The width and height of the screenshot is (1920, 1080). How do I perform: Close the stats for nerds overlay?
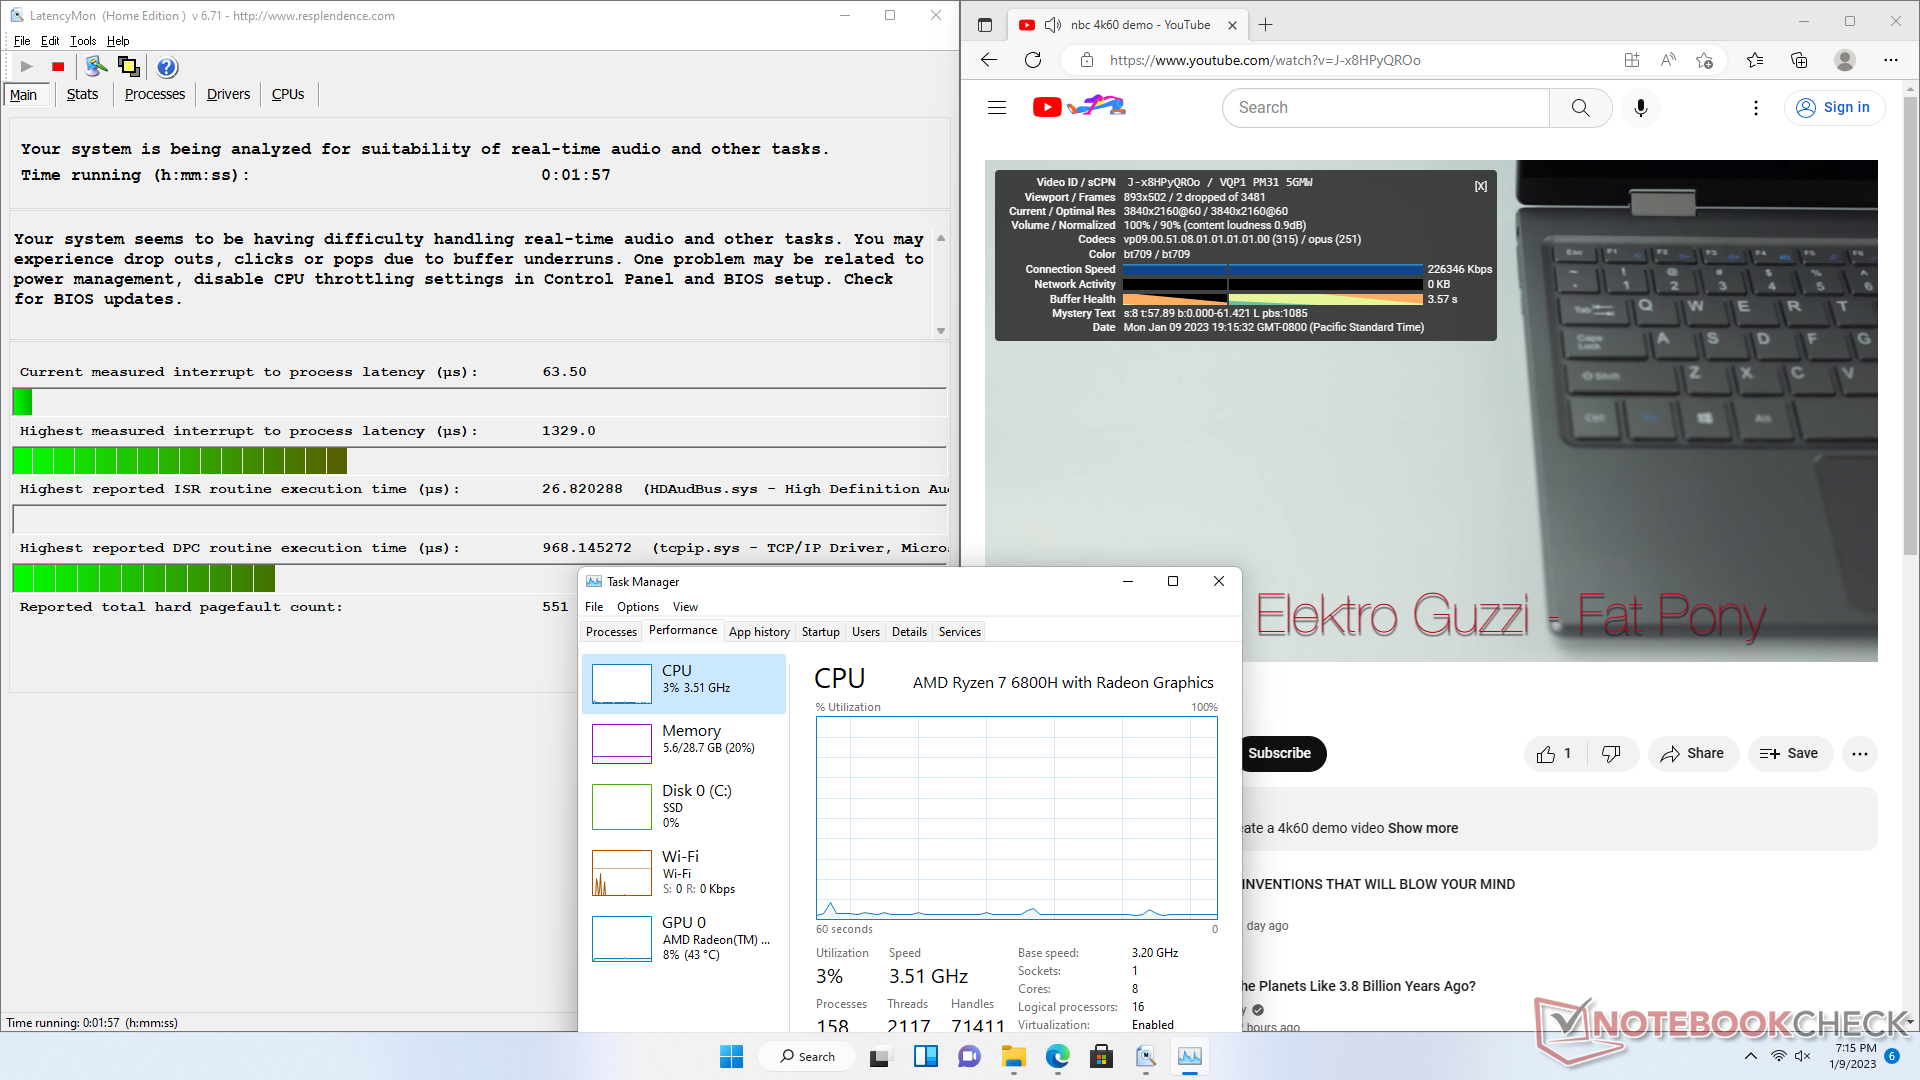coord(1481,186)
